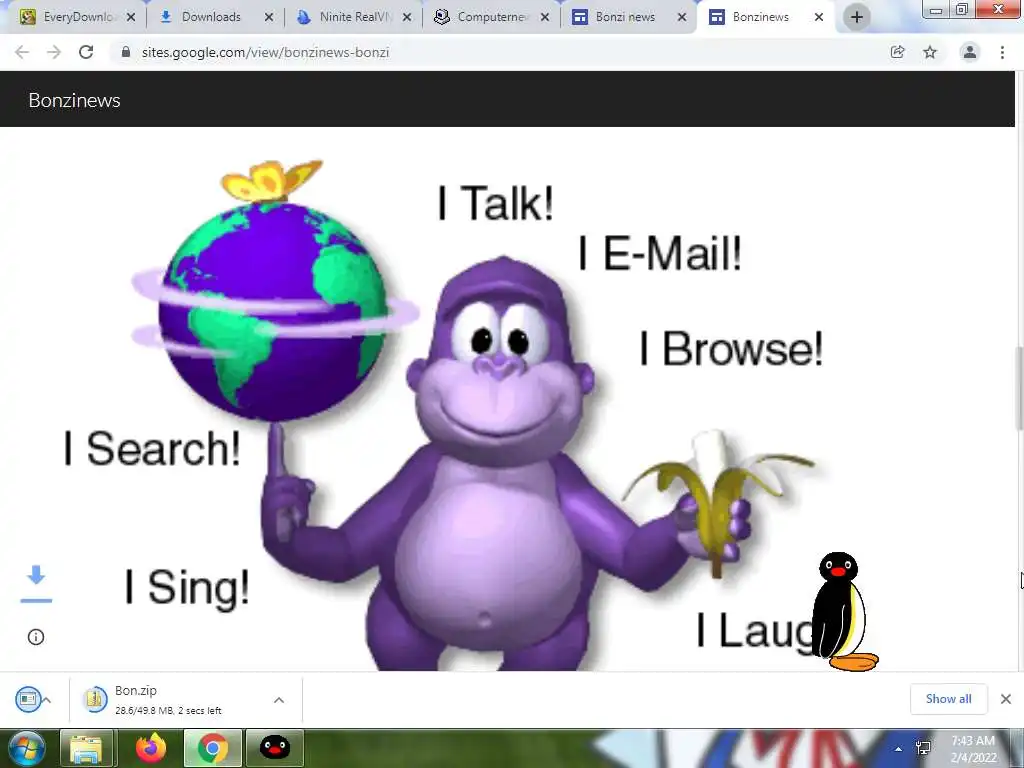Show hidden system tray icons
Screen dimensions: 1024x768
click(x=899, y=749)
